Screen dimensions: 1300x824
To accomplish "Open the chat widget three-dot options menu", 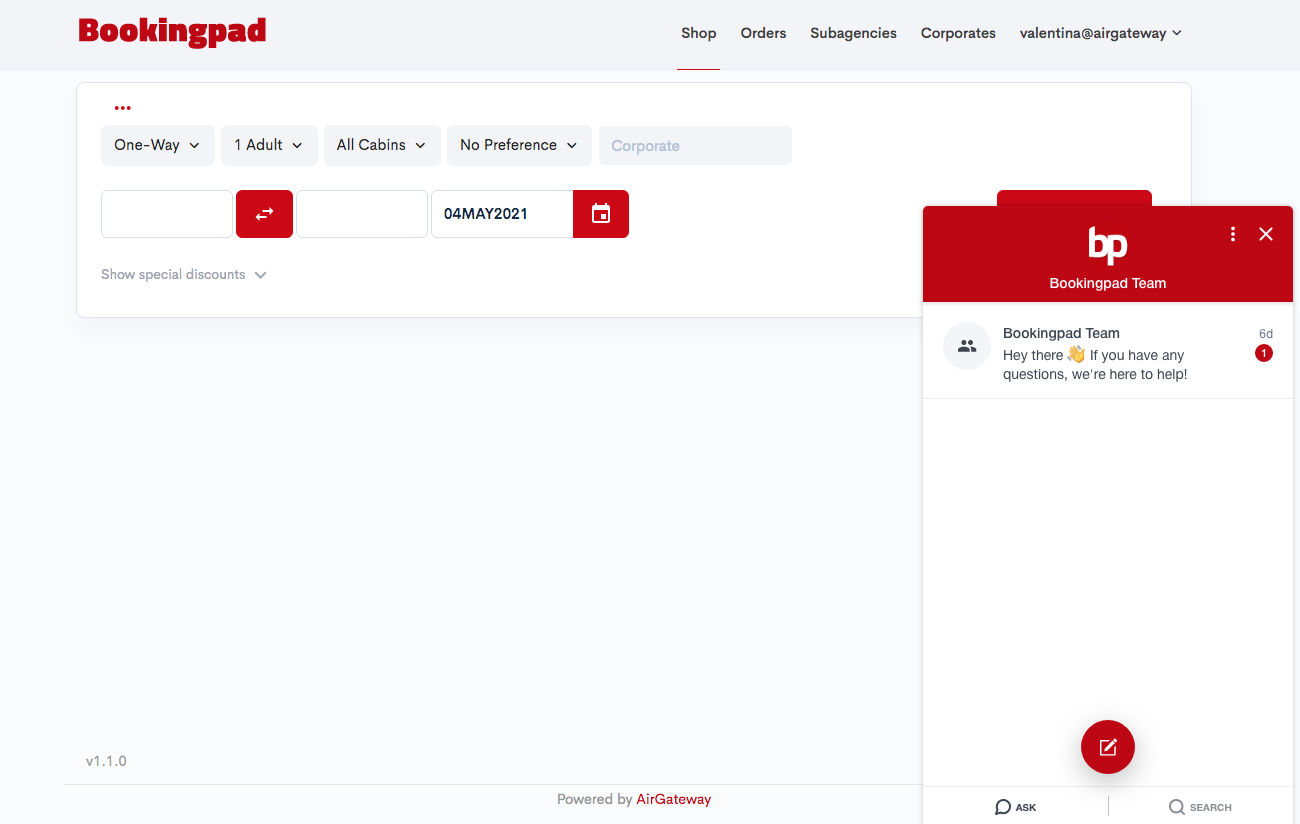I will click(1233, 234).
